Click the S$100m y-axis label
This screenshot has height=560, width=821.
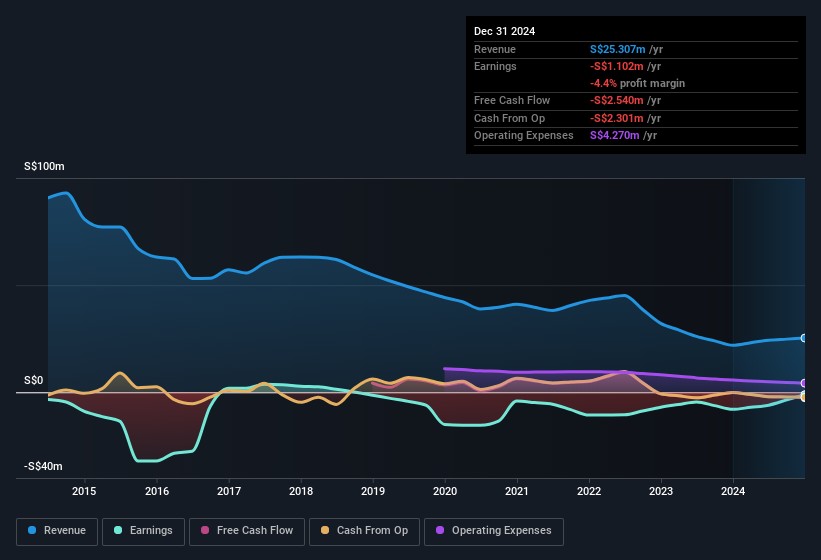(44, 167)
